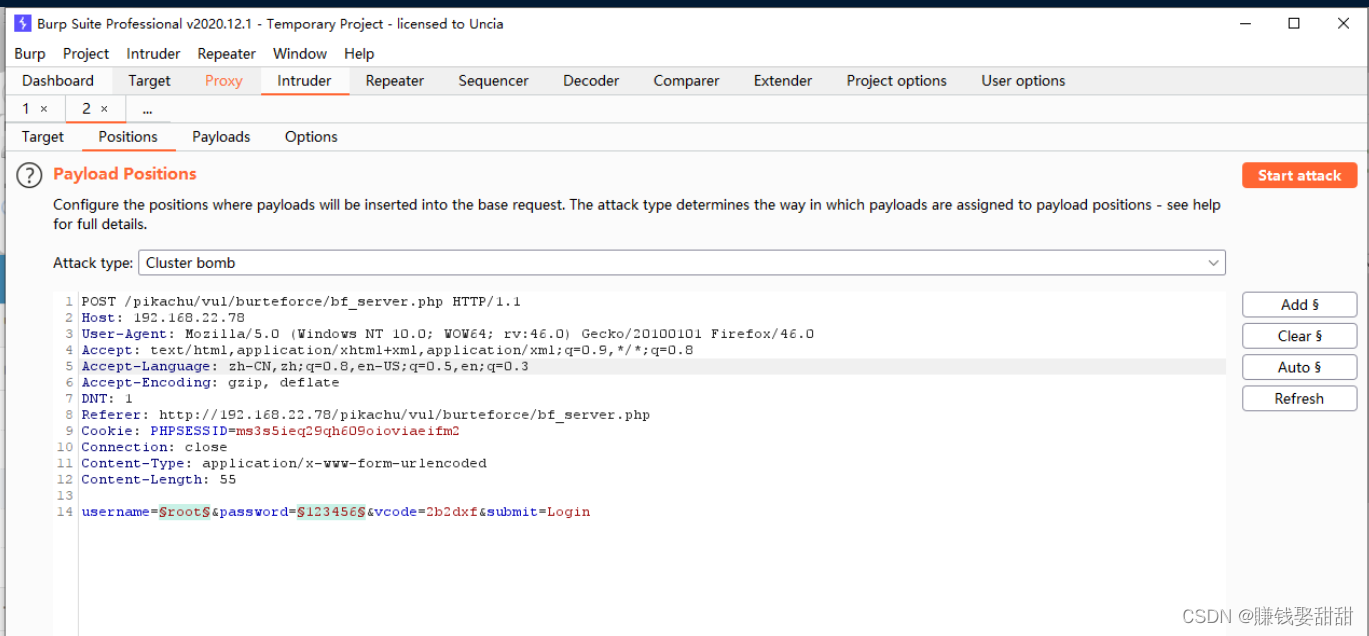Open the Attack type dropdown
Image resolution: width=1369 pixels, height=636 pixels.
click(x=681, y=263)
